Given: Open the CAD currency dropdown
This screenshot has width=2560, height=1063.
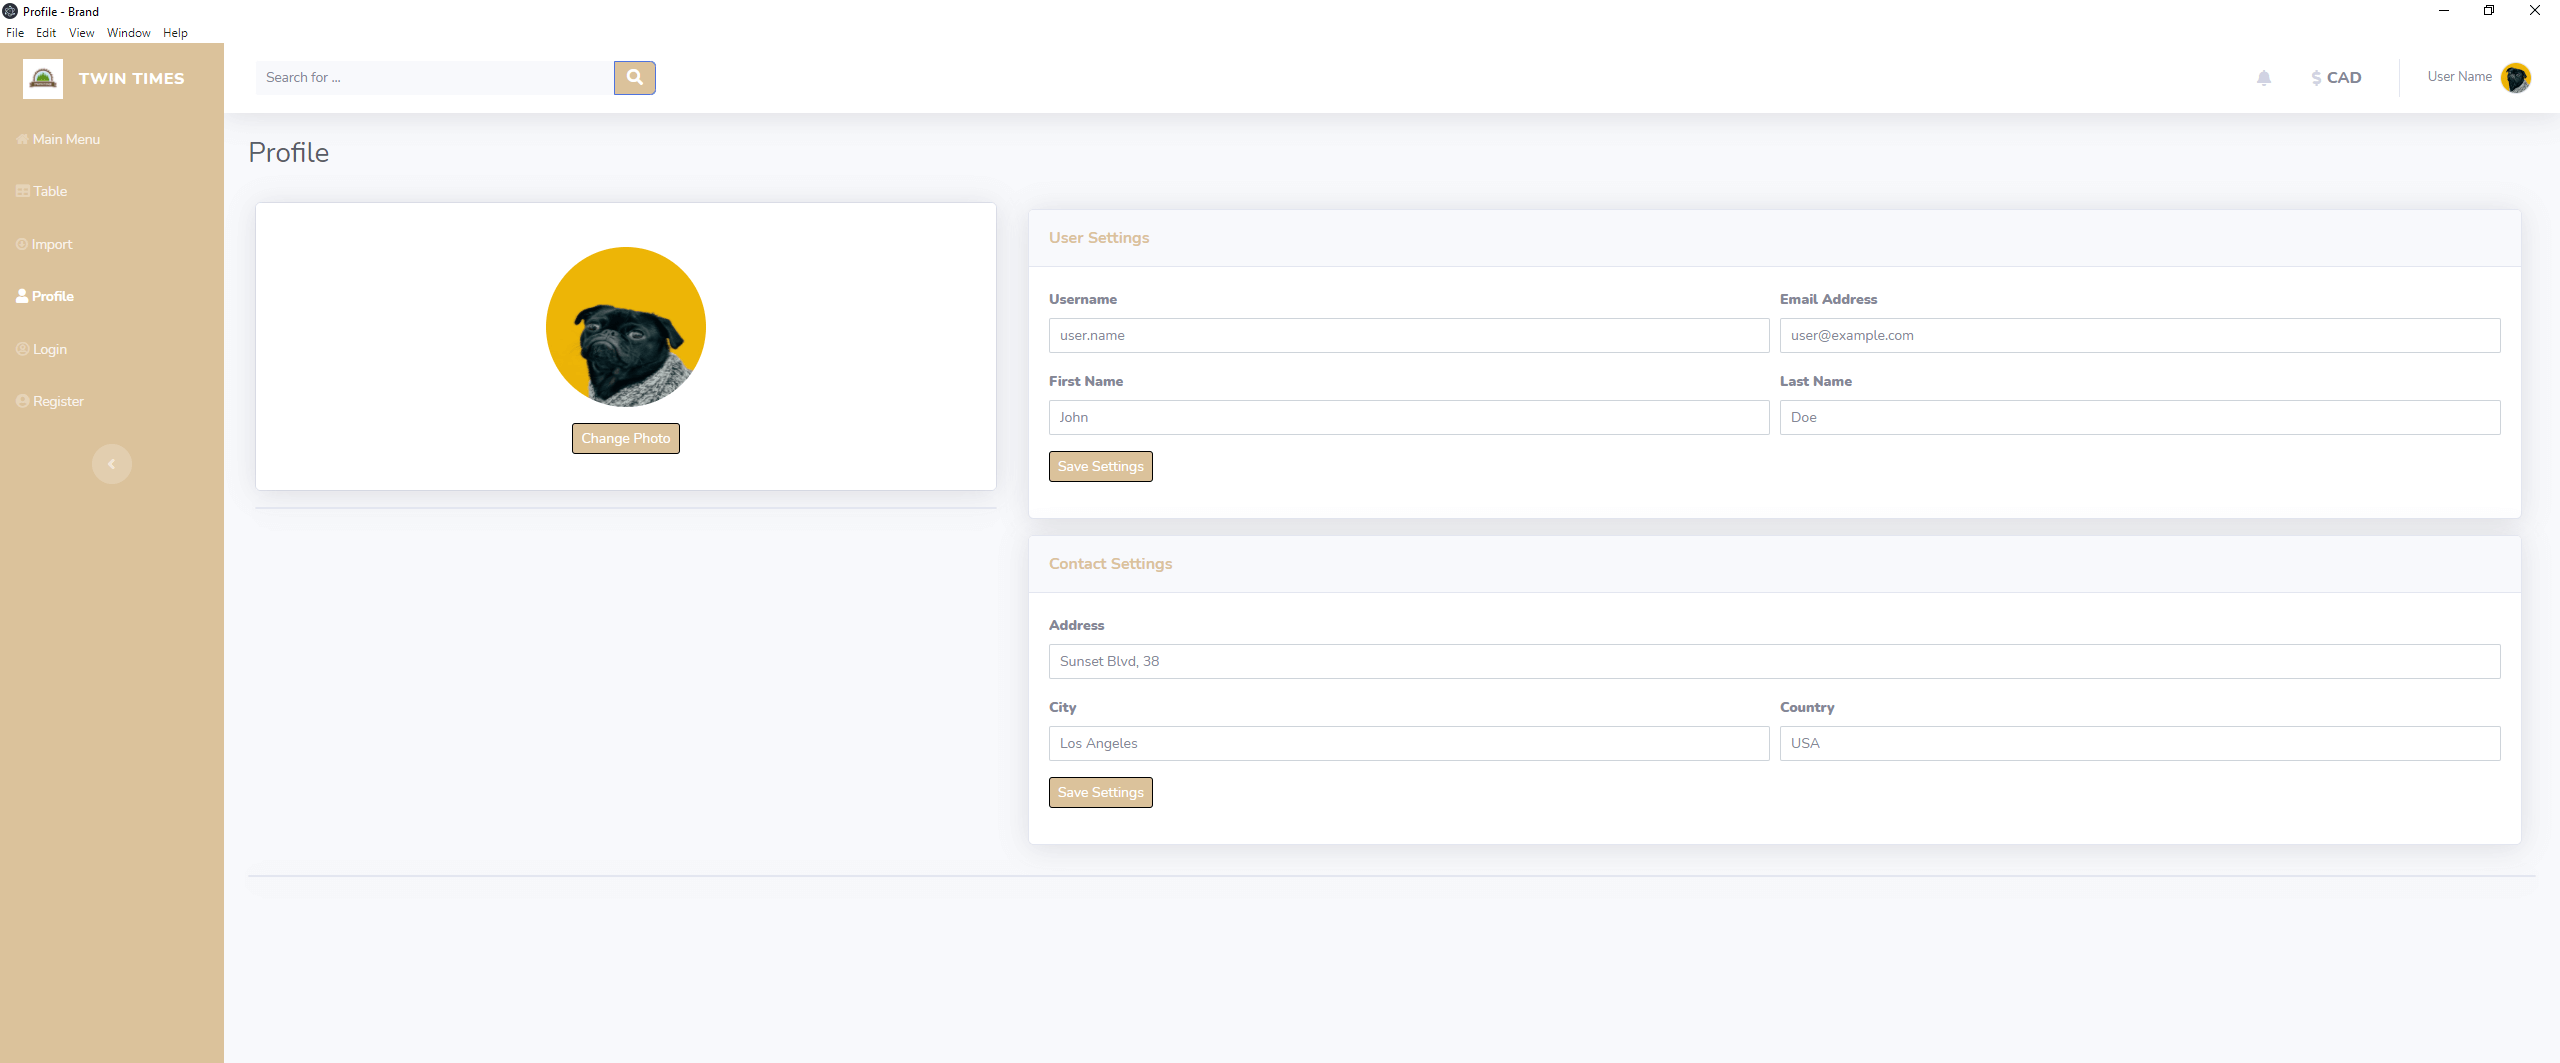Looking at the screenshot, I should (2336, 78).
